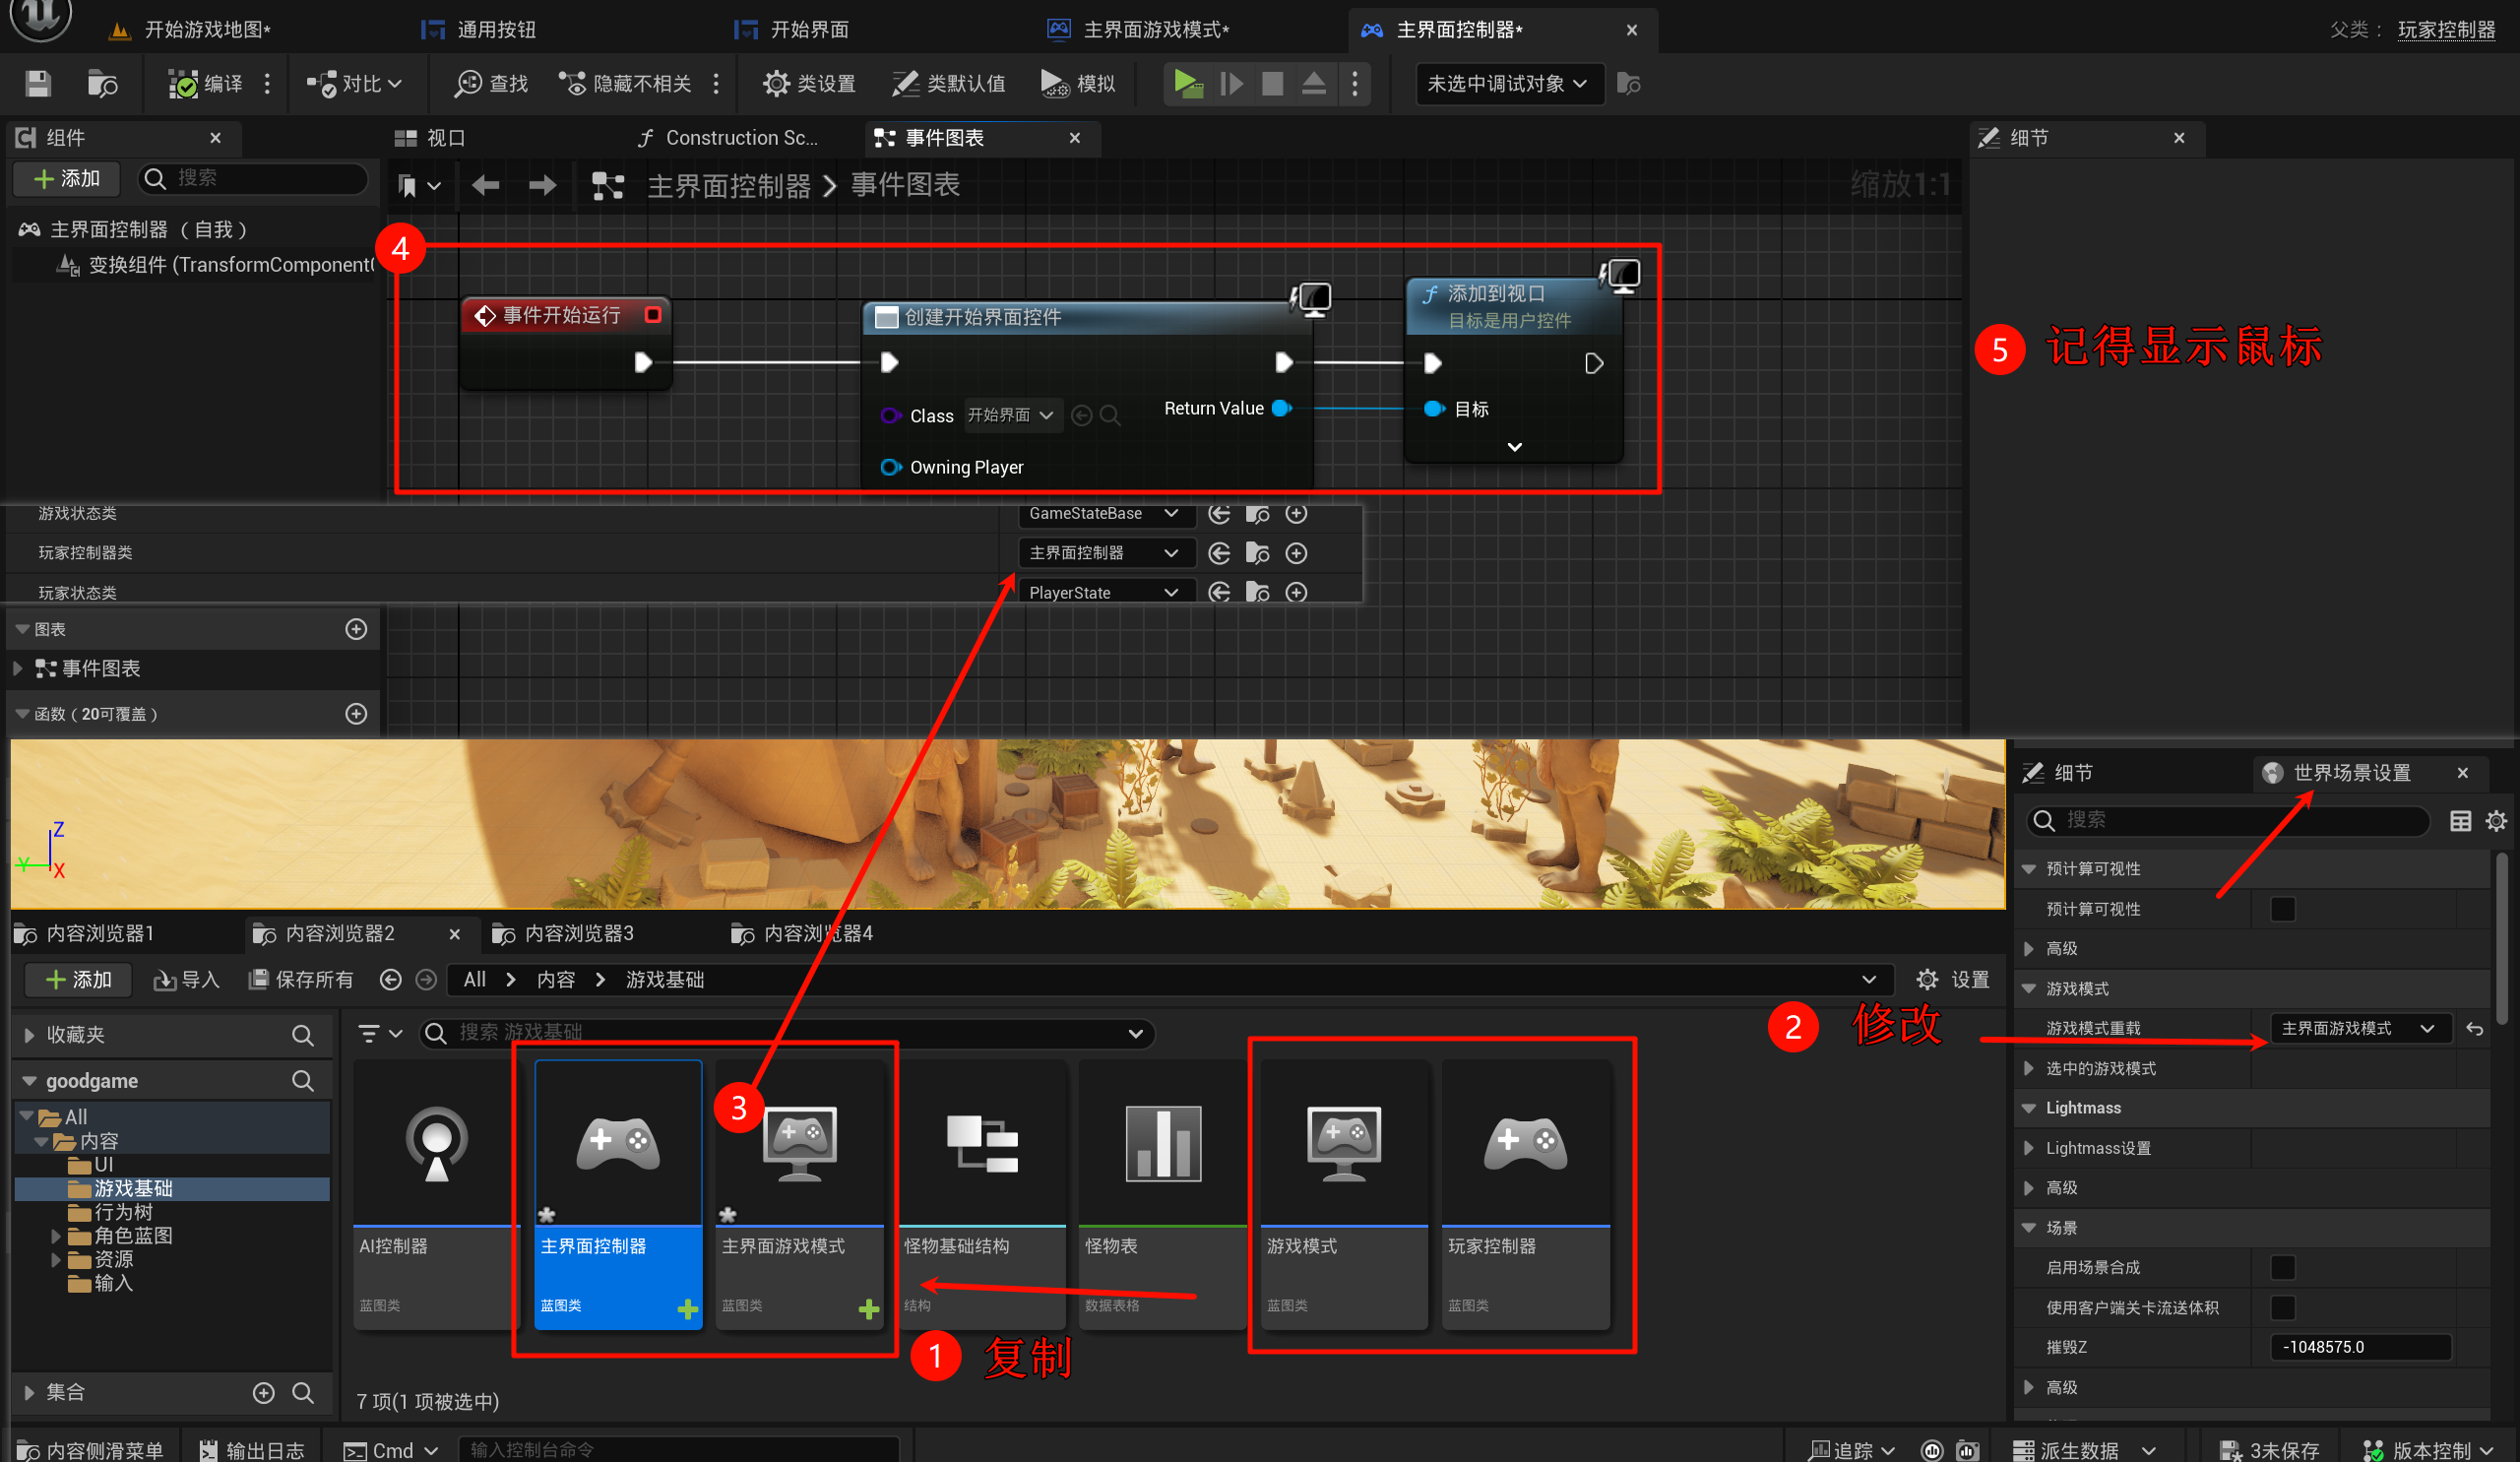This screenshot has height=1462, width=2520.
Task: Open the Find (查找) search tool
Action: tap(490, 84)
